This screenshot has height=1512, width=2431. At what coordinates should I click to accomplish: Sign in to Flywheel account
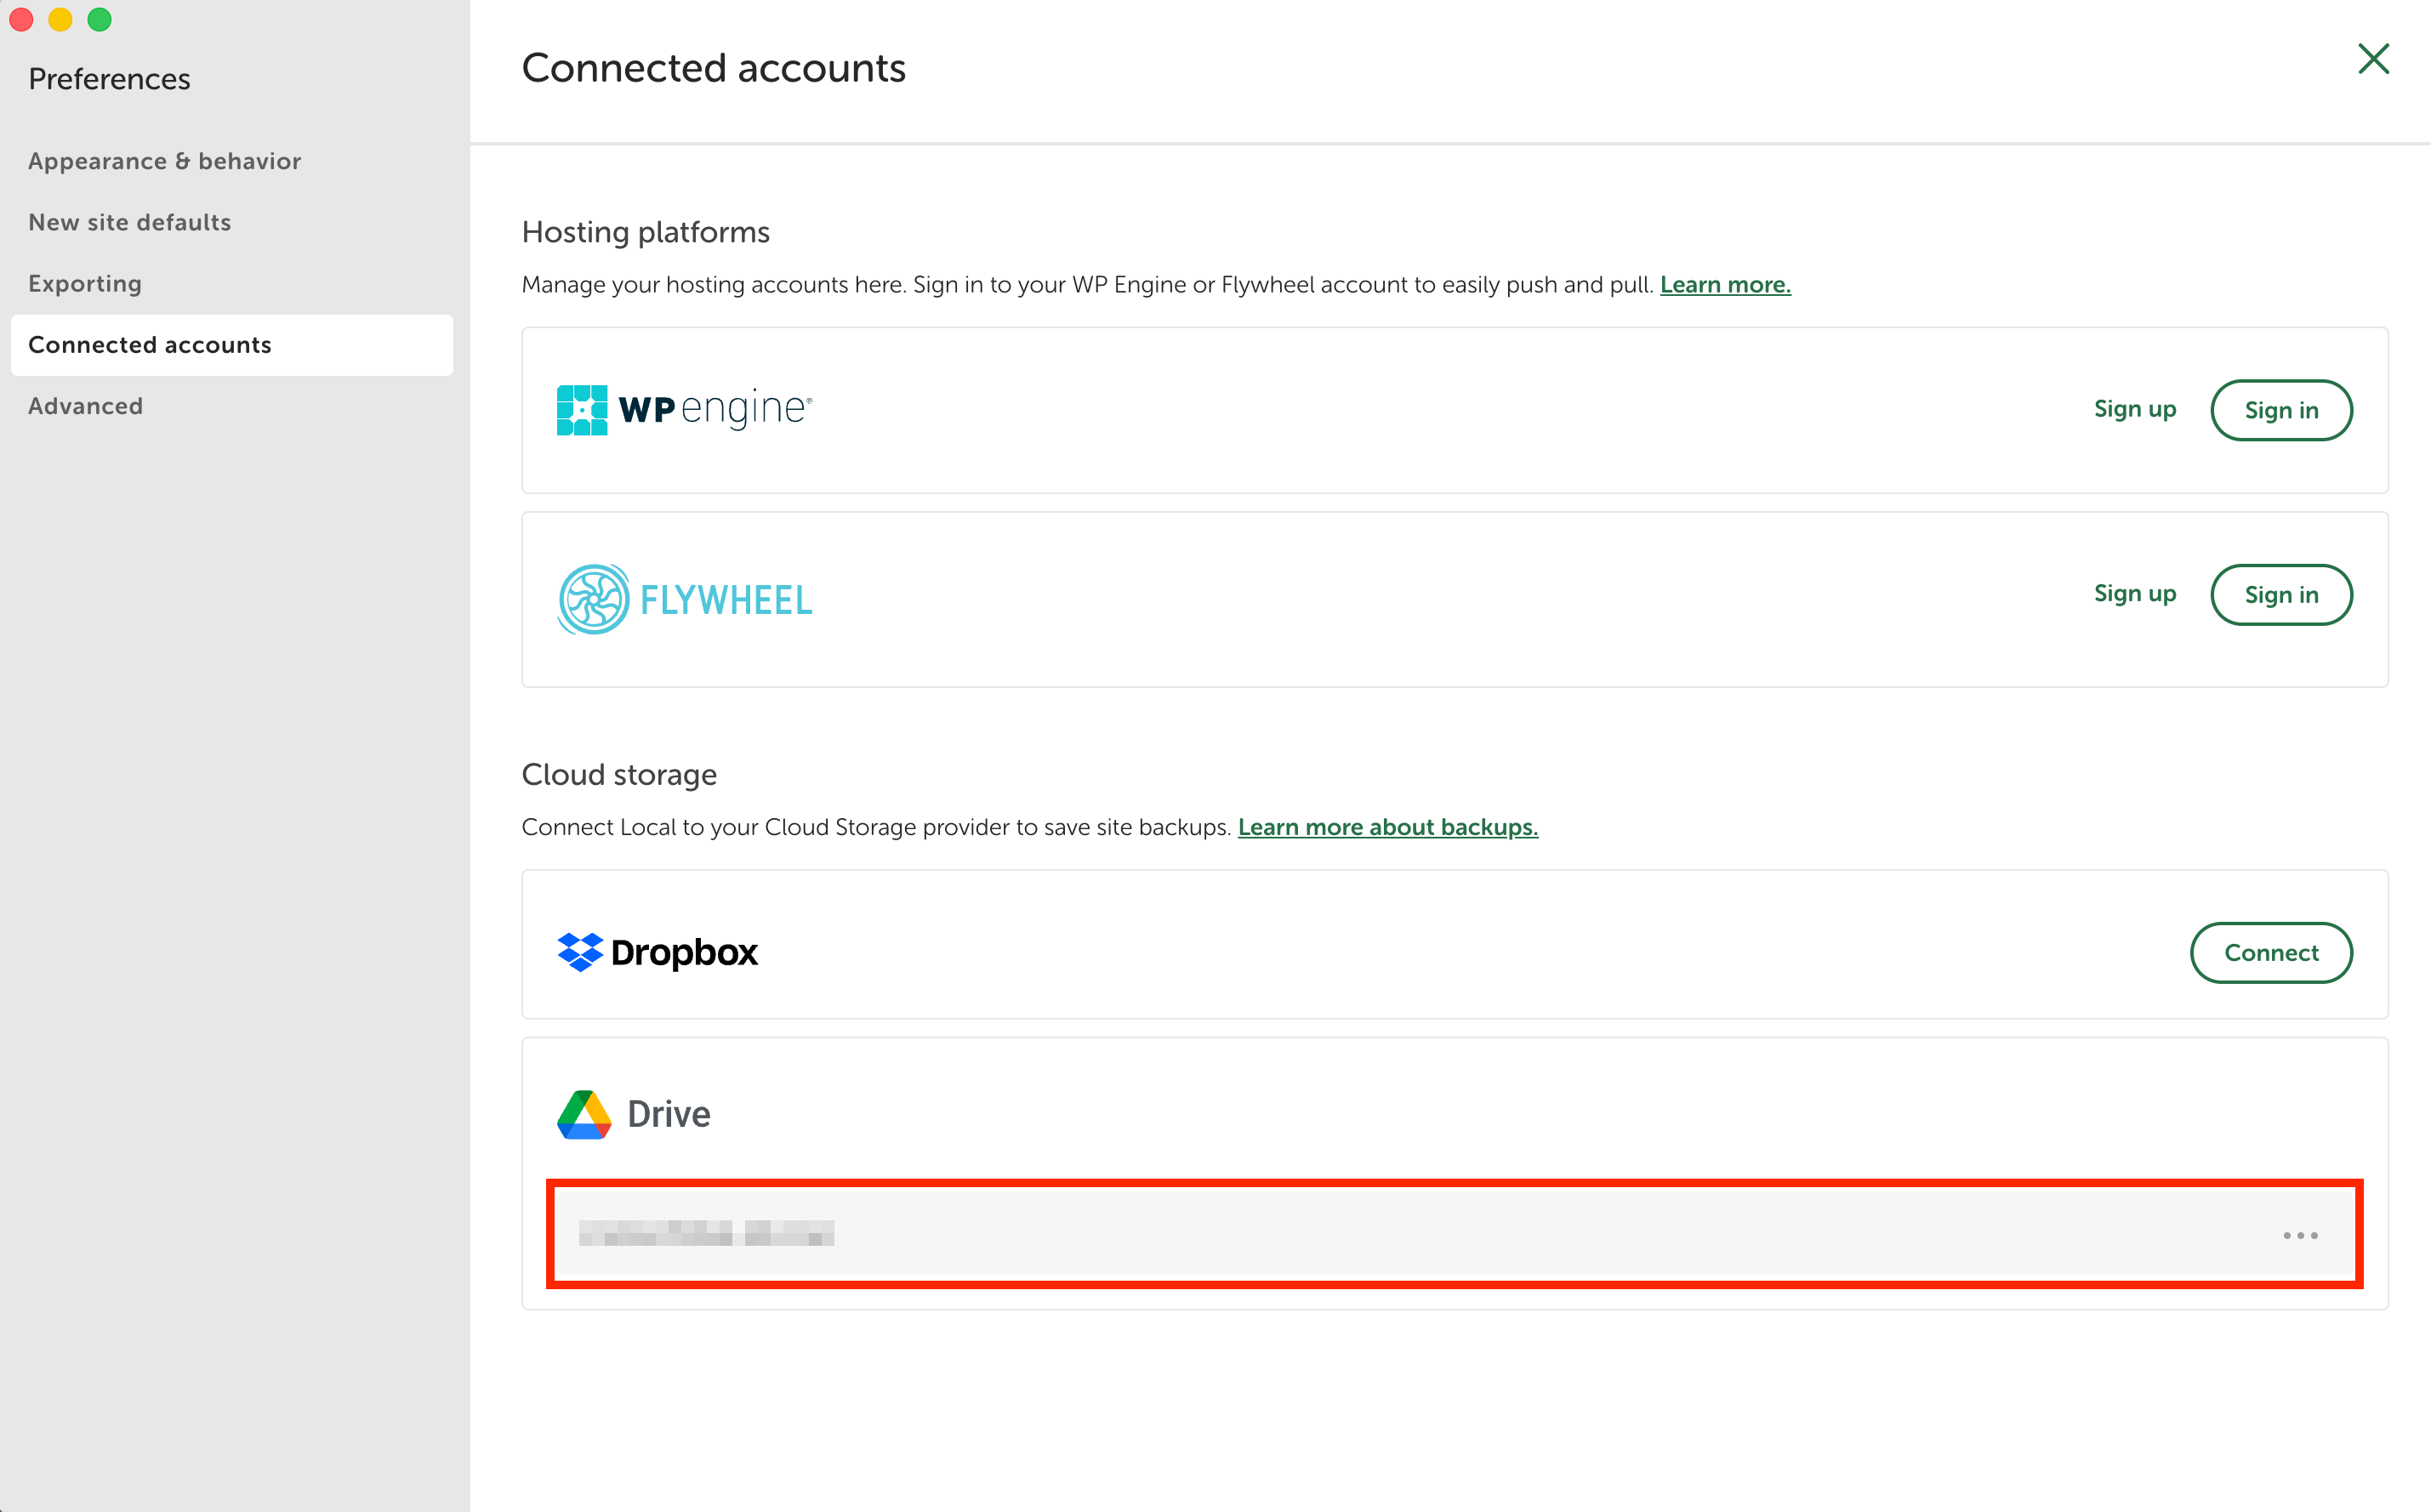click(2281, 595)
